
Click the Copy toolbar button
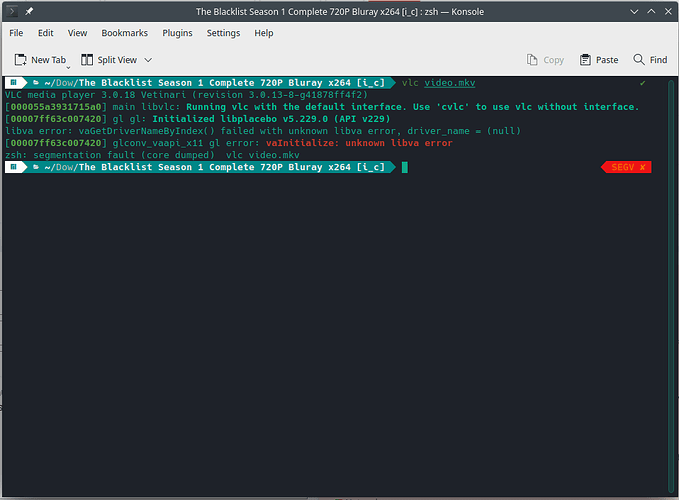coord(545,60)
